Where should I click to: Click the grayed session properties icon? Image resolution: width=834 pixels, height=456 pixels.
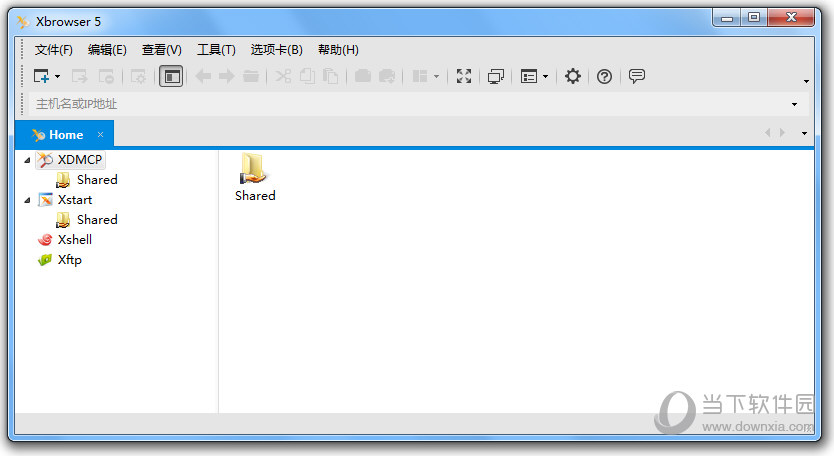tap(138, 76)
